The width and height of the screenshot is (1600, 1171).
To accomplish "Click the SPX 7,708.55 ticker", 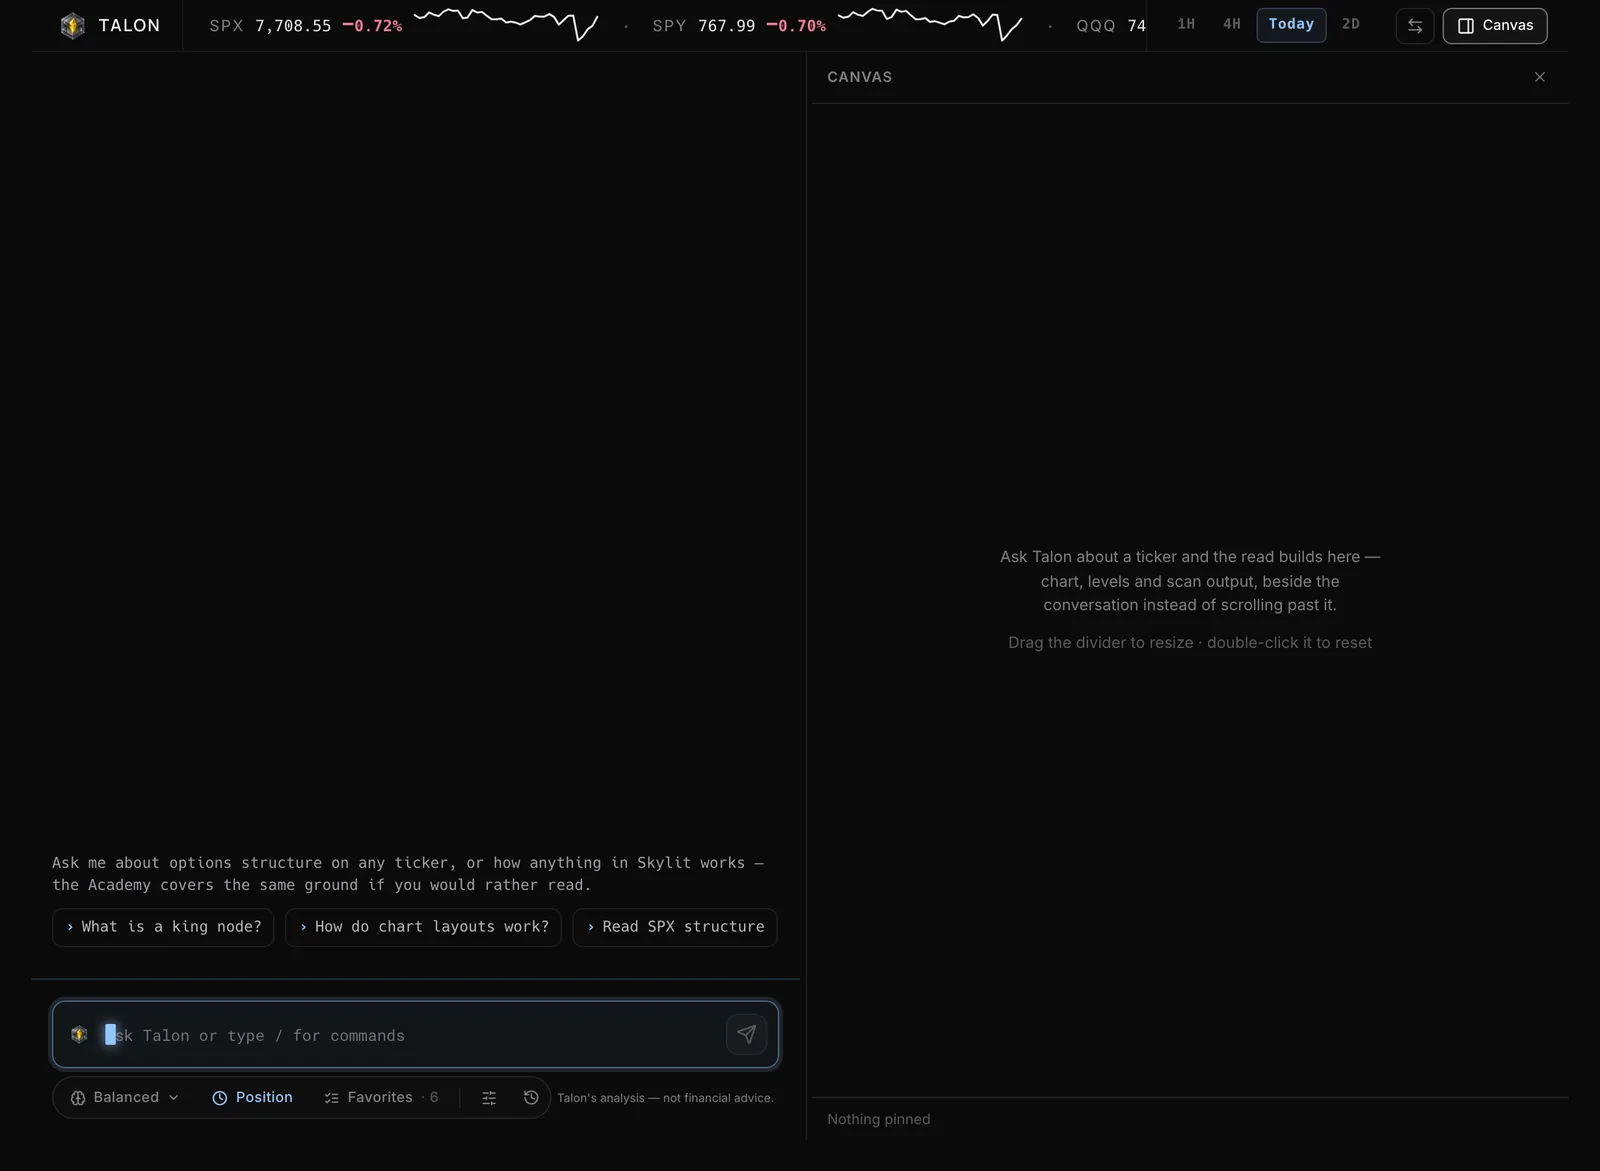I will point(270,26).
